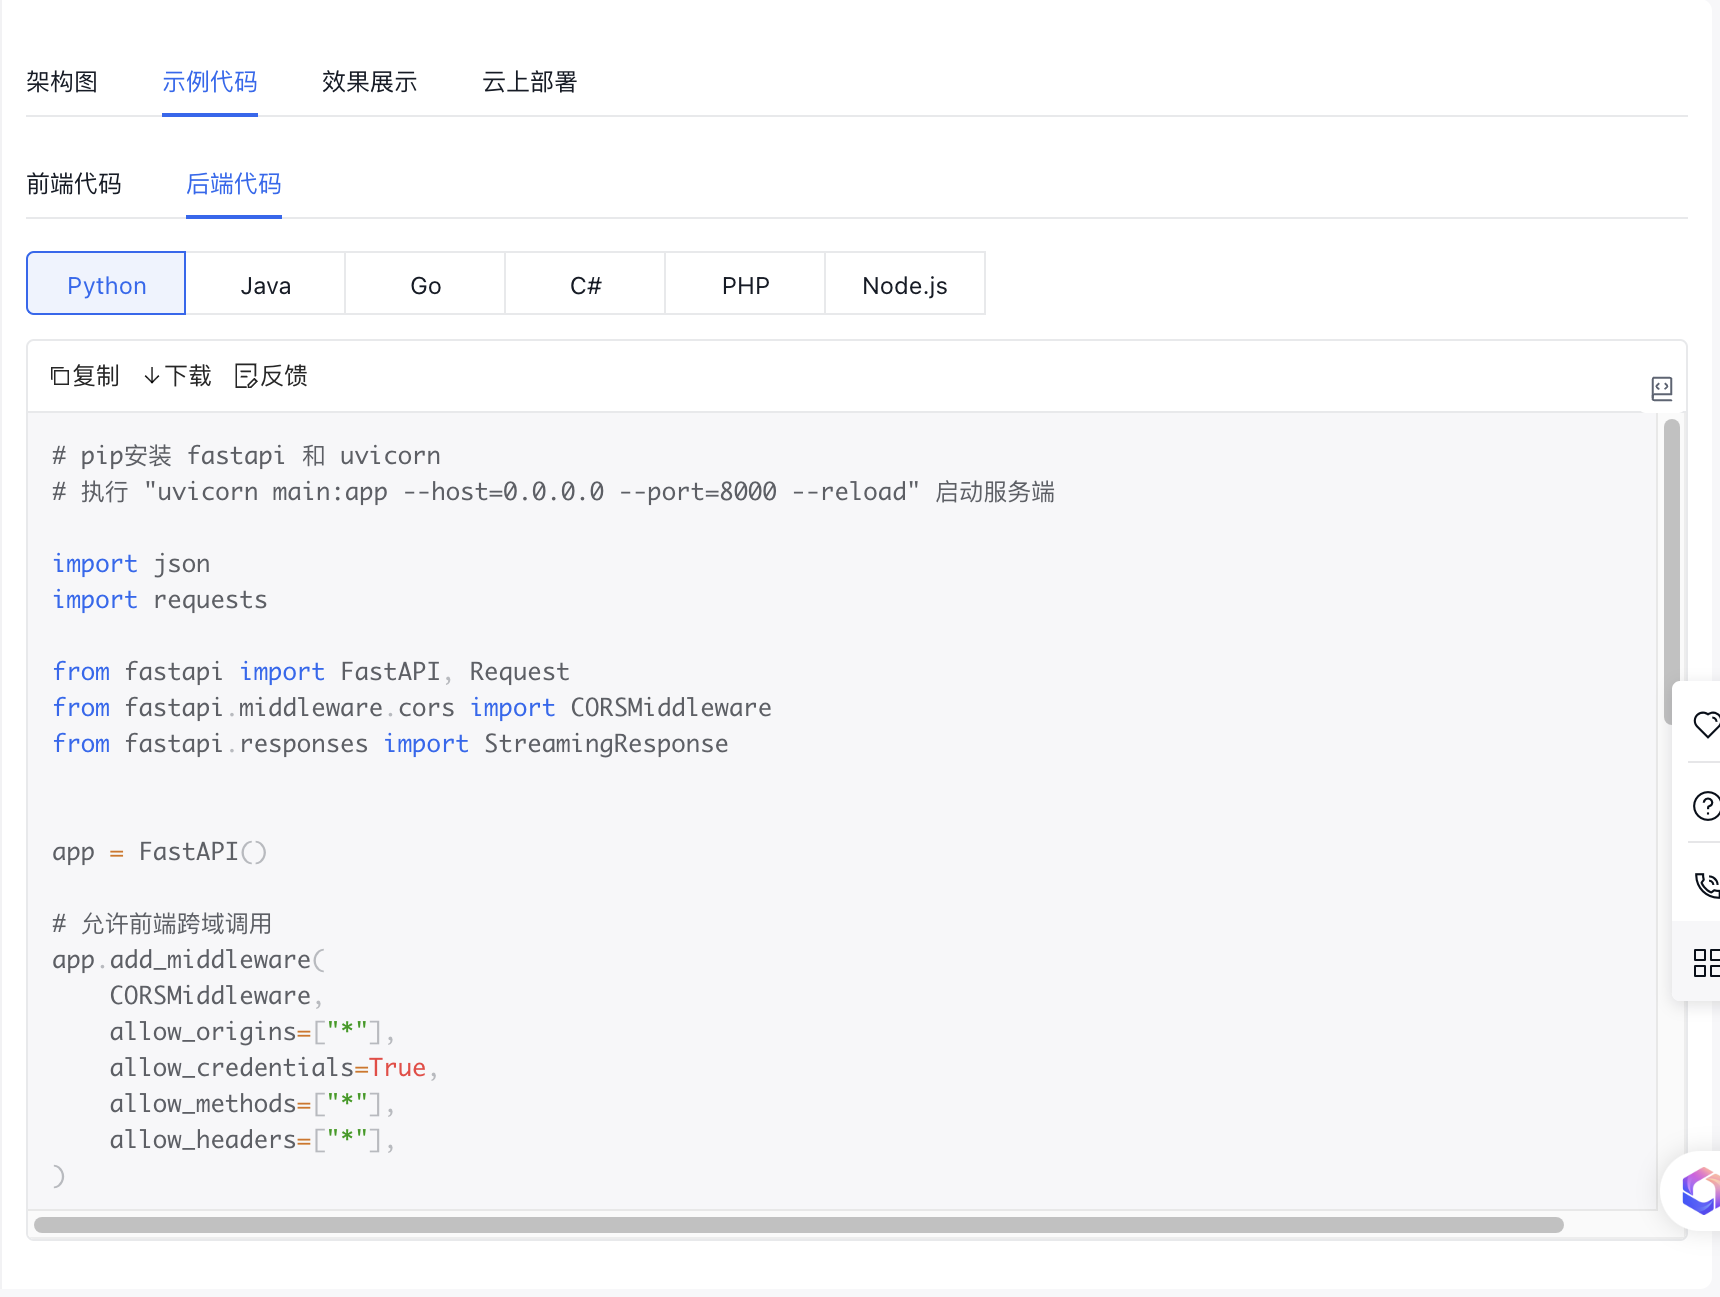This screenshot has height=1297, width=1720.
Task: Select the 示例代码 tab
Action: point(210,82)
